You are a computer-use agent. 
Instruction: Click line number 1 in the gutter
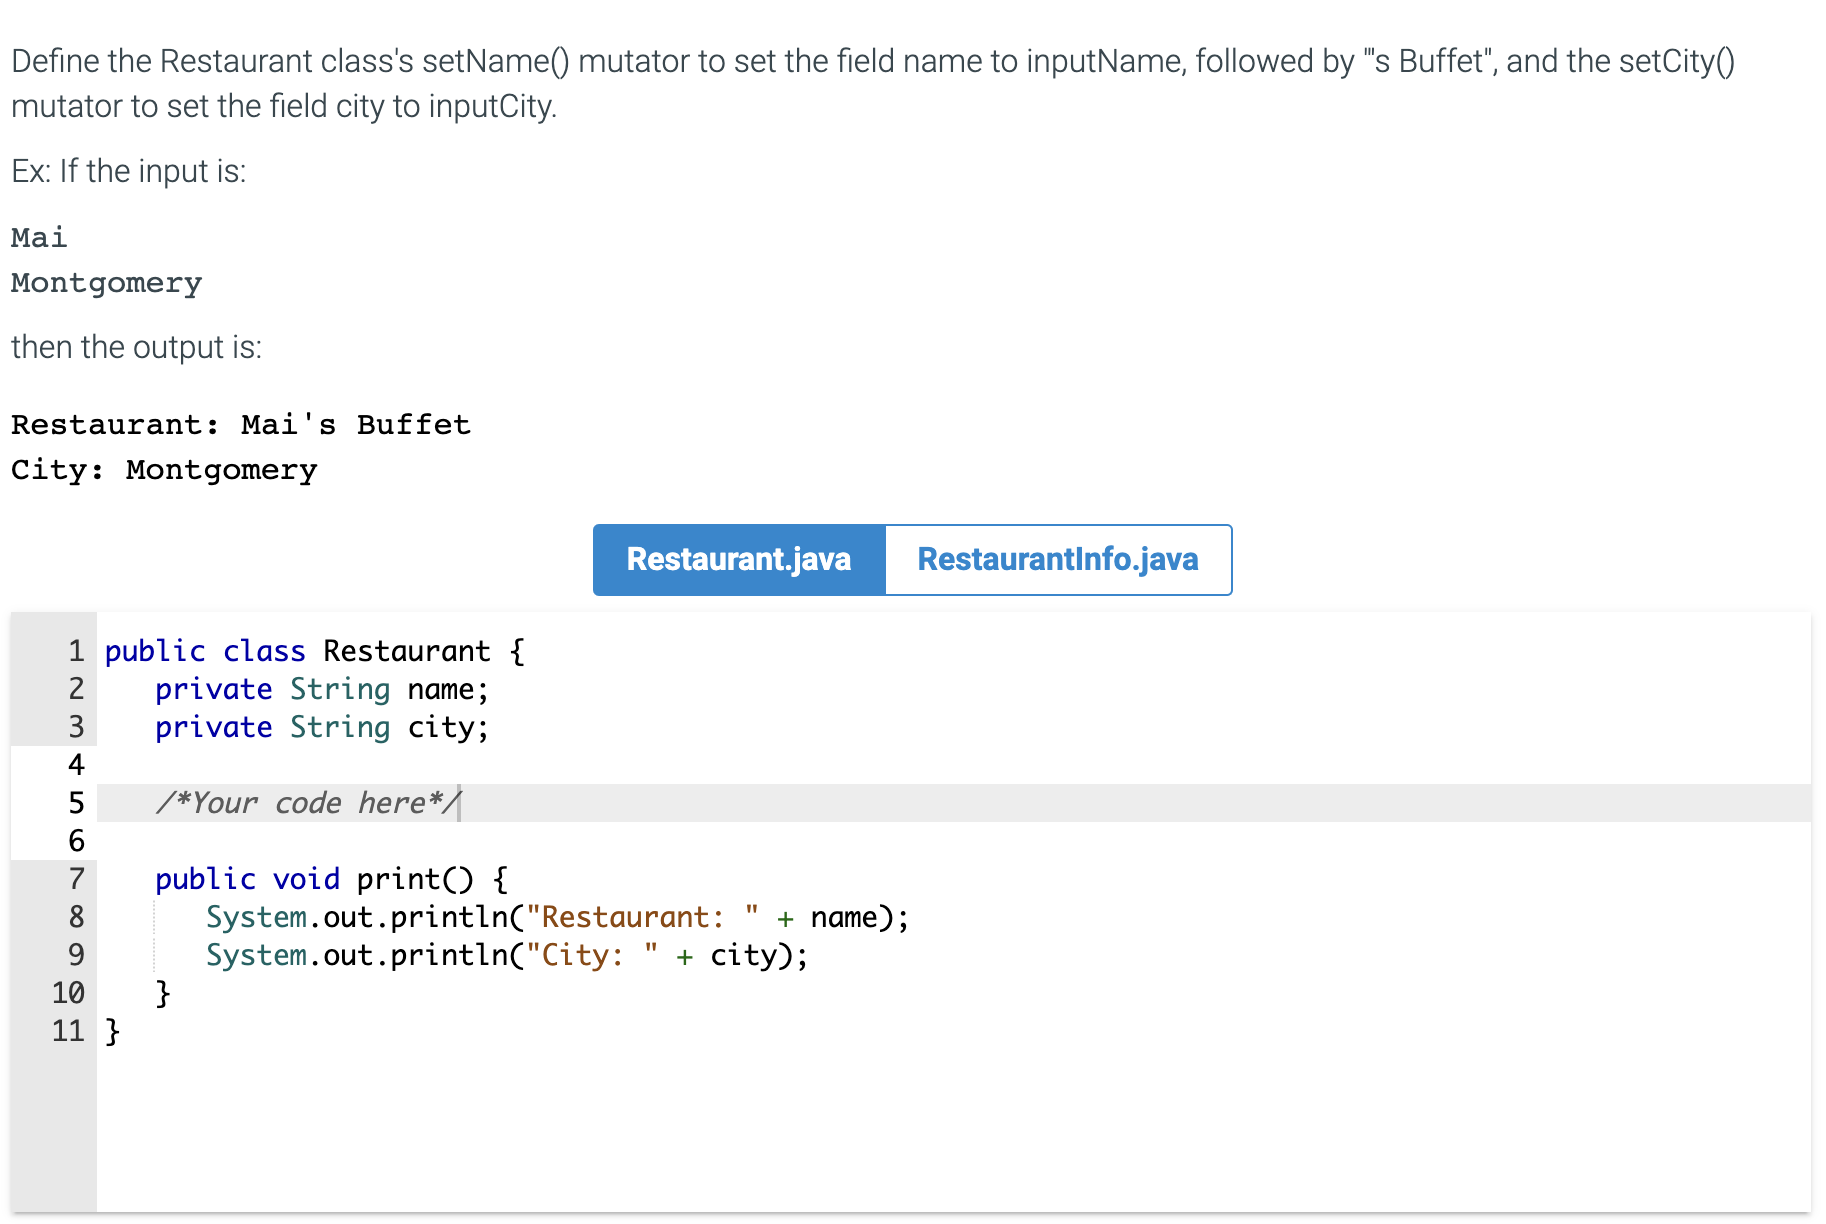coord(75,651)
